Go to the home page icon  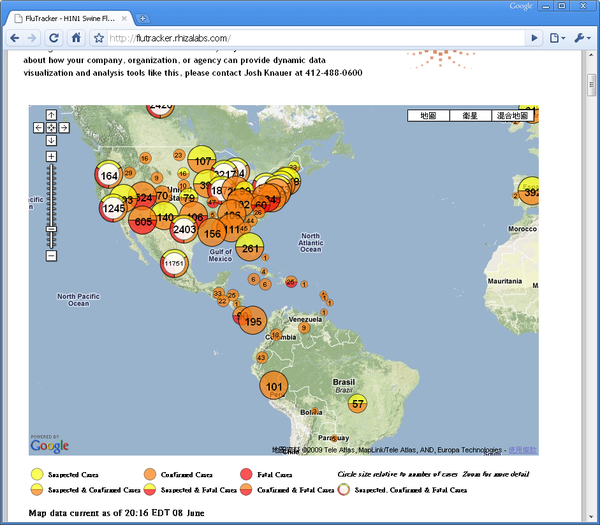pos(76,38)
